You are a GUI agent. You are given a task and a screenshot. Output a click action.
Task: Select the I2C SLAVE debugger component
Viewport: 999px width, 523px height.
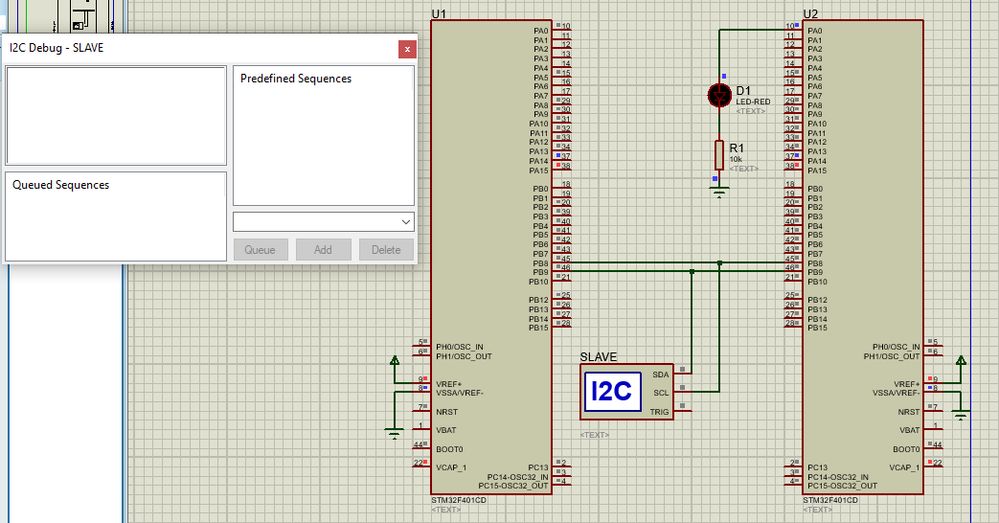[x=626, y=392]
